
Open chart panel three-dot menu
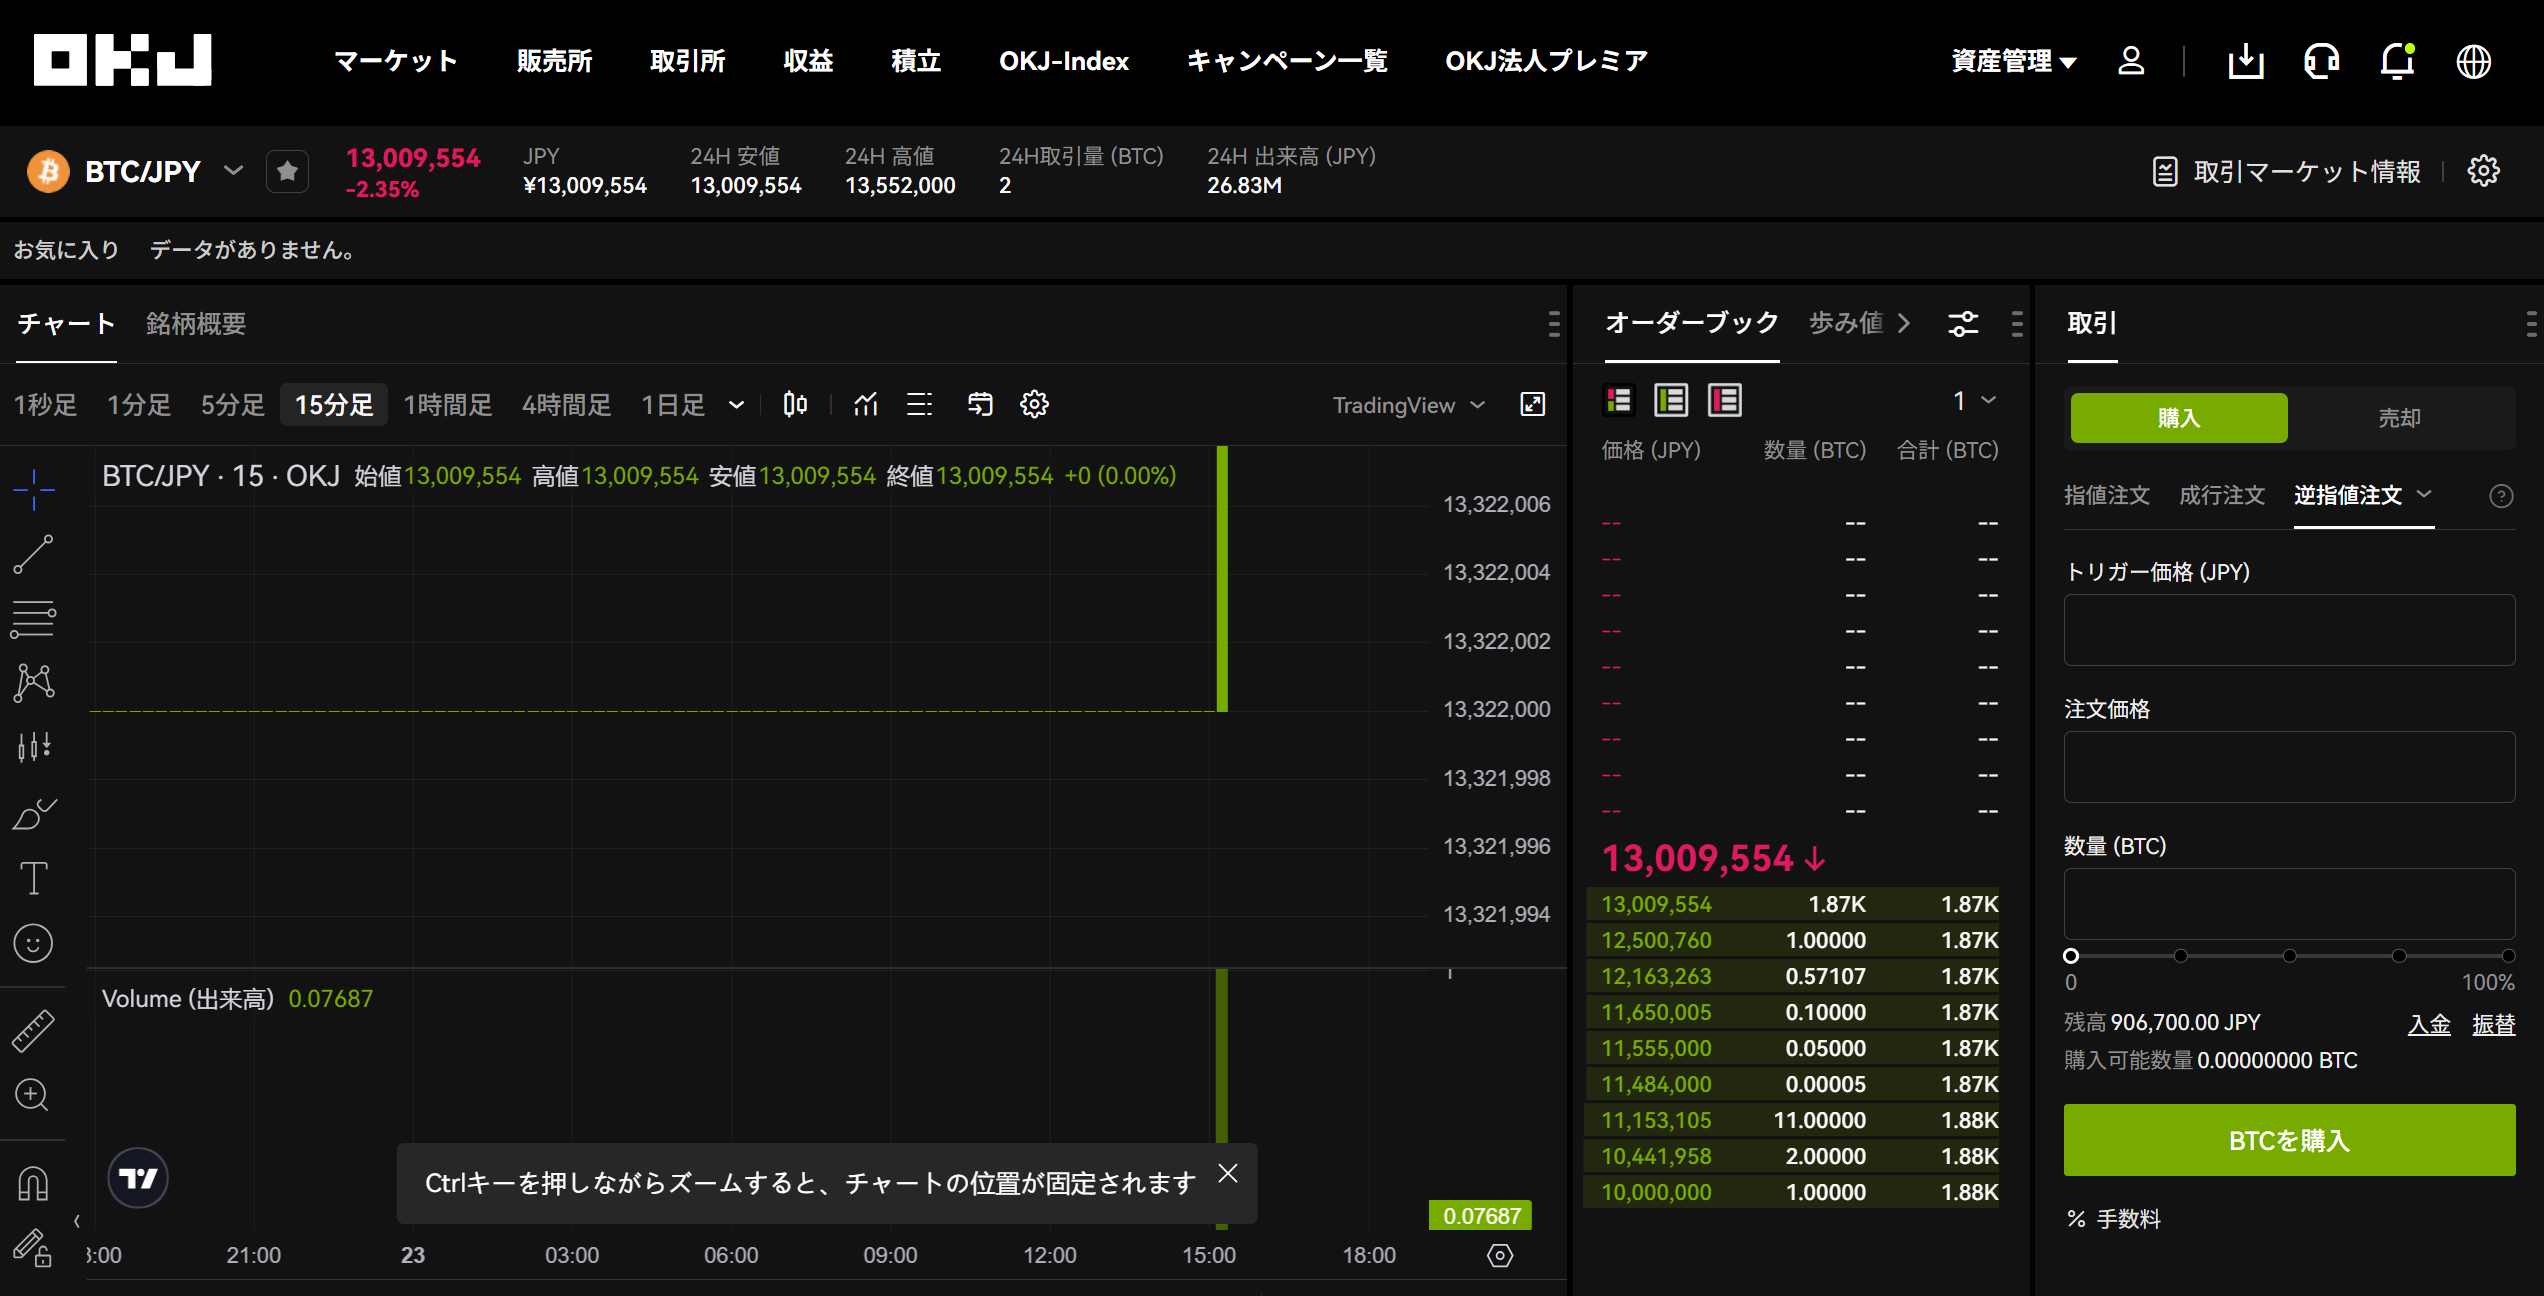tap(1553, 323)
